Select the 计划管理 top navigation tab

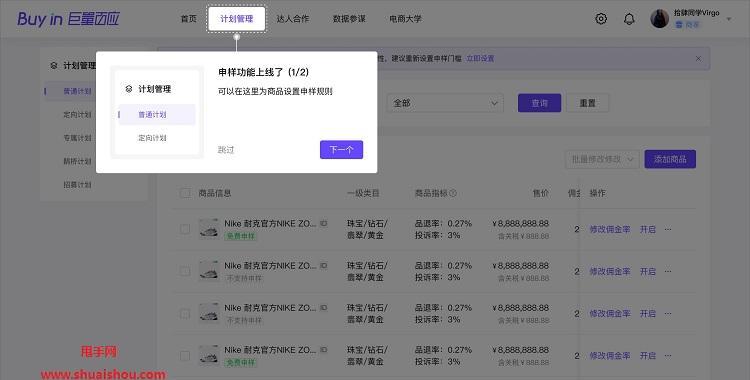(236, 19)
